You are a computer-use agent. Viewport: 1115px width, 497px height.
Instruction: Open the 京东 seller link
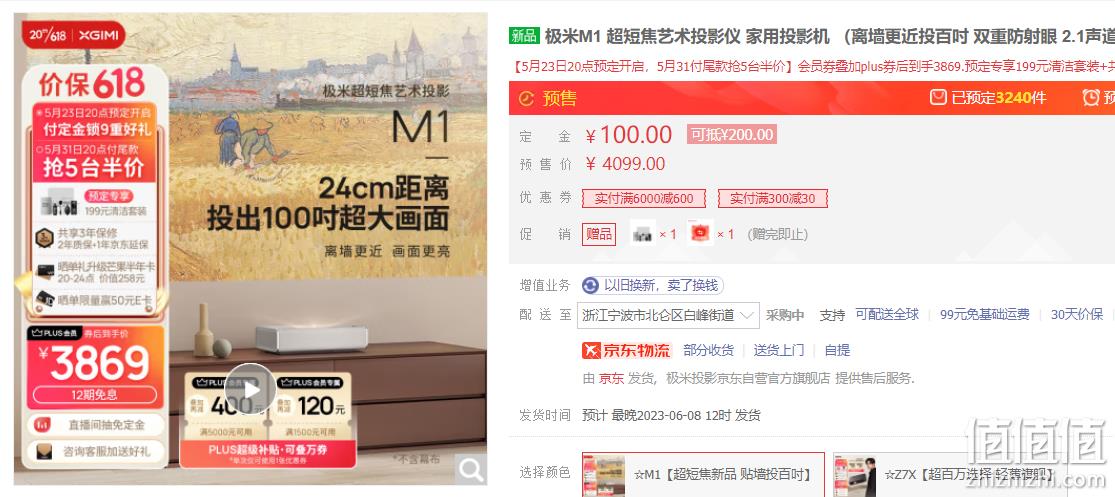pyautogui.click(x=611, y=378)
